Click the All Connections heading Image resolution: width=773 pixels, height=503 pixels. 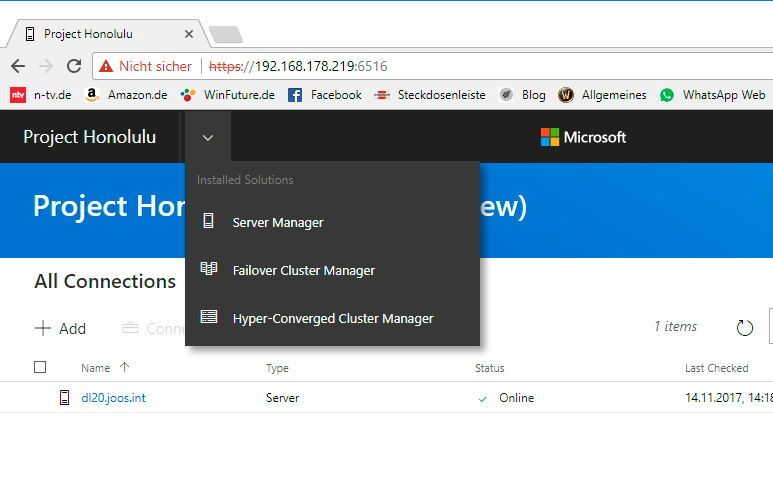tap(105, 281)
